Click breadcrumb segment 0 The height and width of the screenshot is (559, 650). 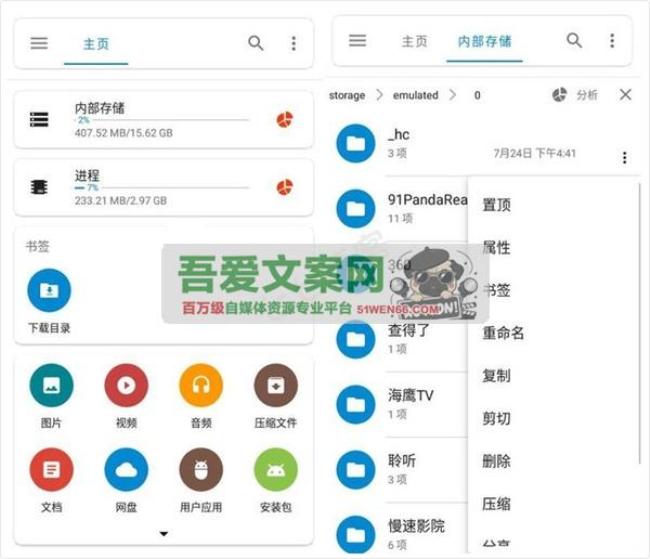[x=477, y=95]
